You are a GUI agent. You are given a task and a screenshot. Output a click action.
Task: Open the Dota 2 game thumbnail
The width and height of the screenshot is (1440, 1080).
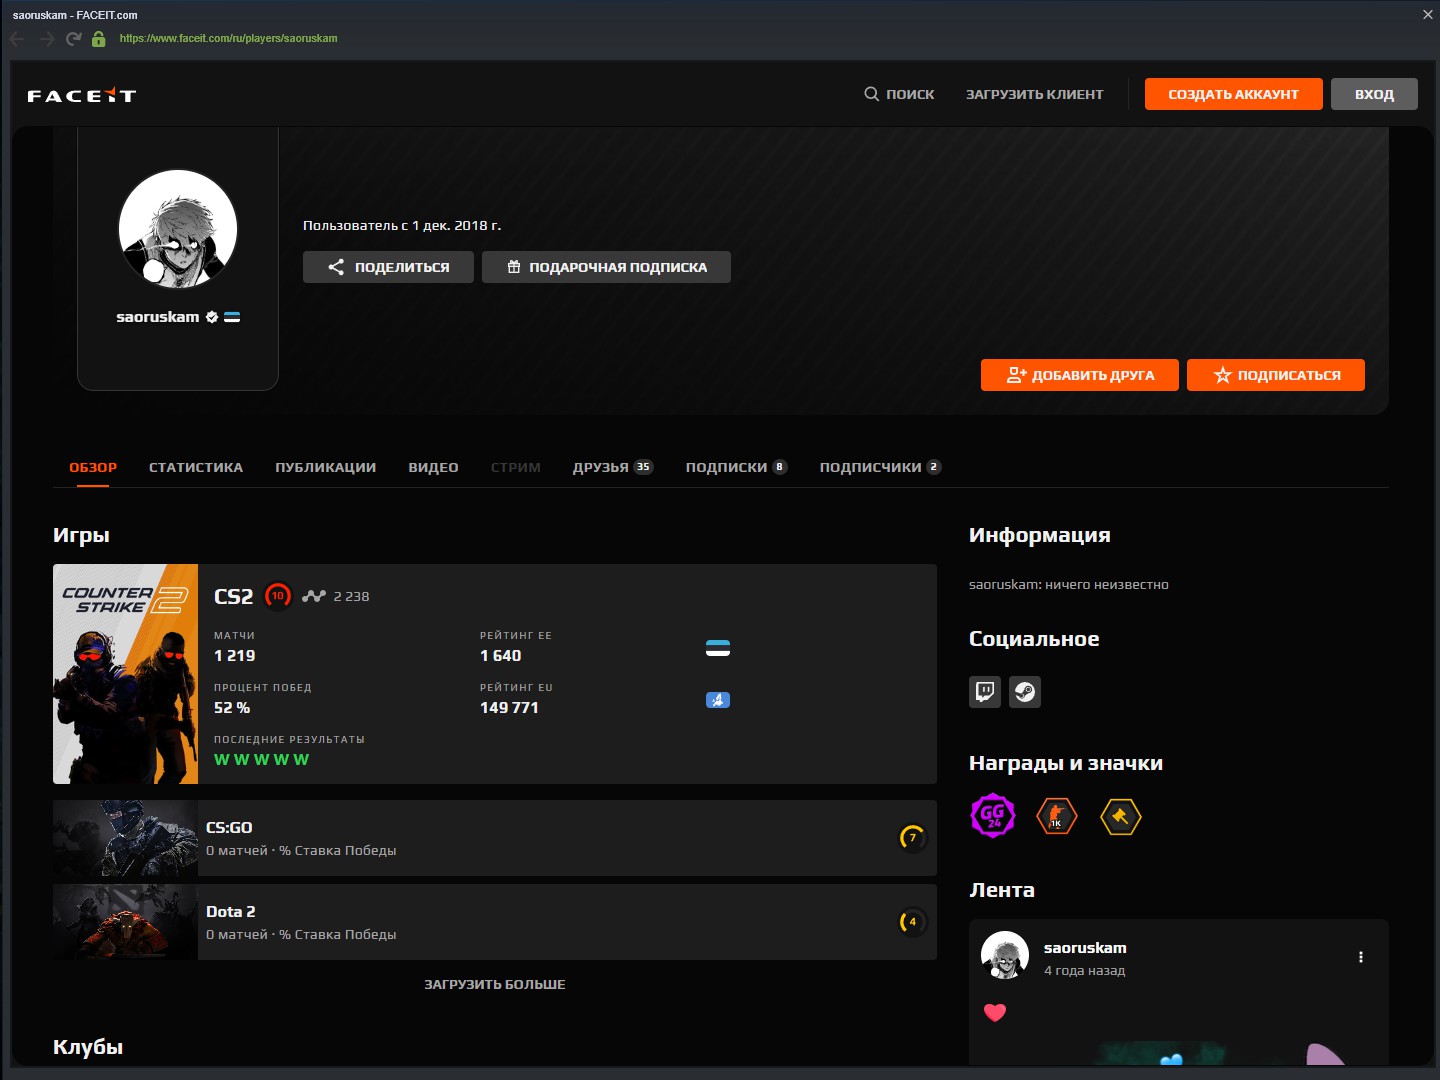pyautogui.click(x=126, y=922)
